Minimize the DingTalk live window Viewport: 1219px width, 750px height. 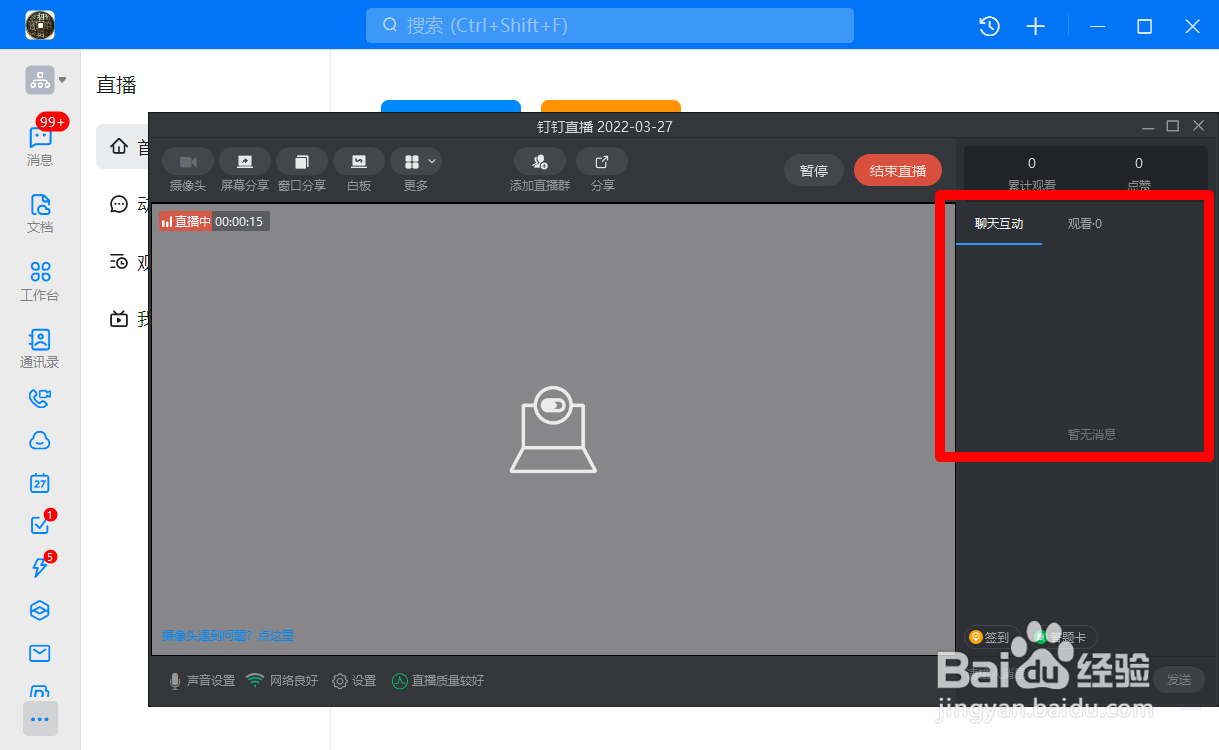pos(1148,126)
